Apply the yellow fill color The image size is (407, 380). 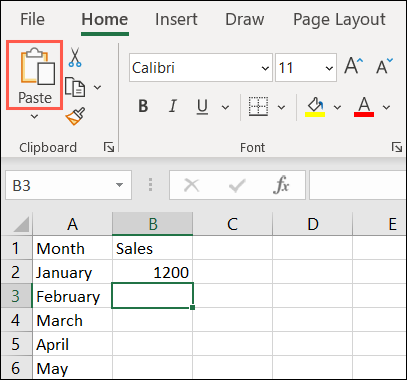(x=315, y=107)
